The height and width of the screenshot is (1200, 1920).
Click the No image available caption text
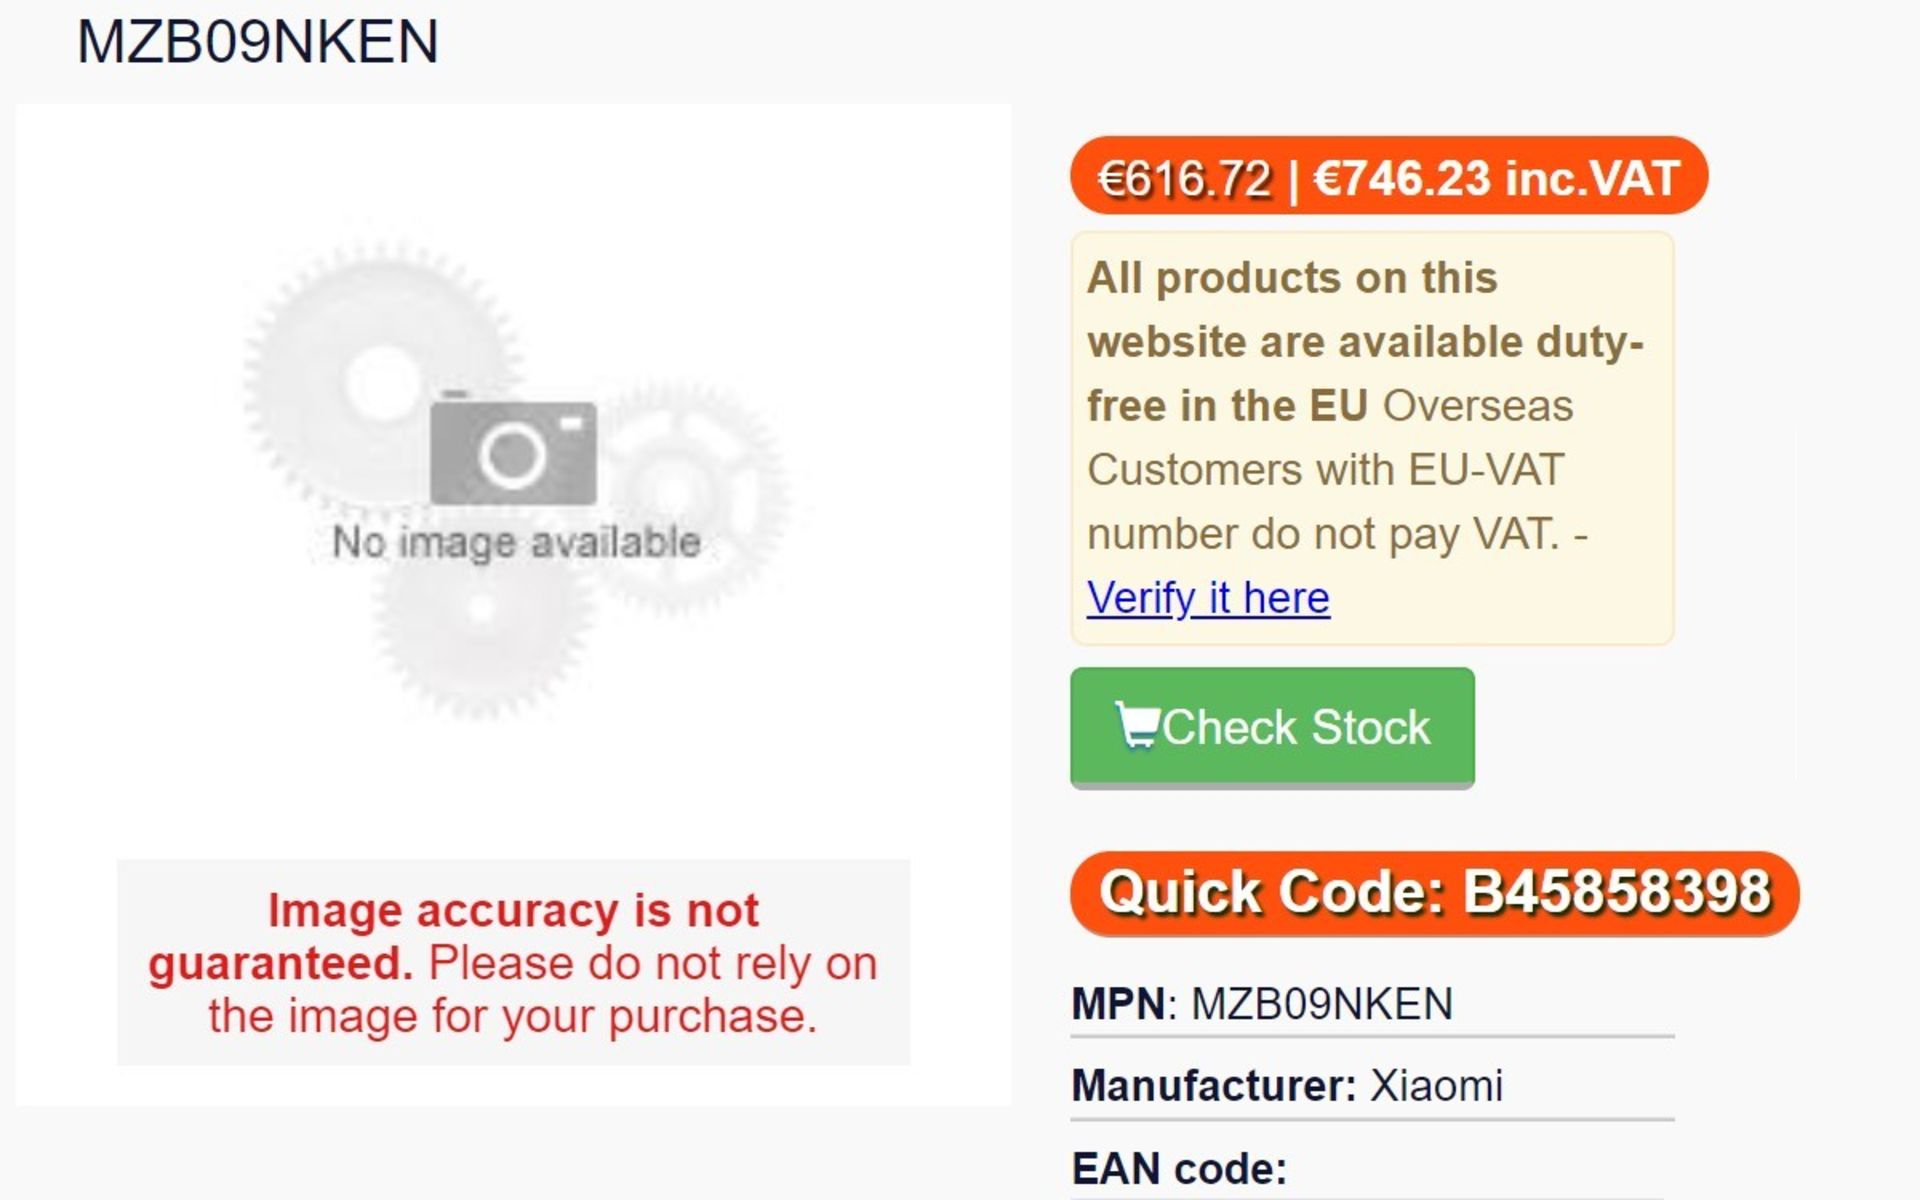[x=516, y=542]
